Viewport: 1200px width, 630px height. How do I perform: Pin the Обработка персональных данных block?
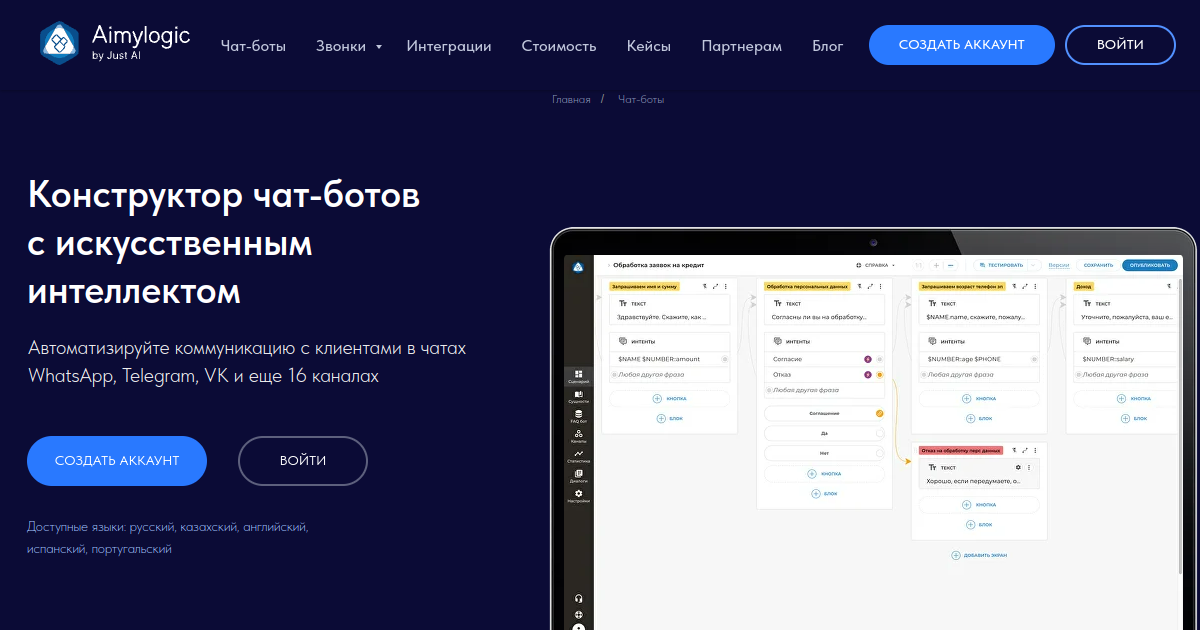859,286
